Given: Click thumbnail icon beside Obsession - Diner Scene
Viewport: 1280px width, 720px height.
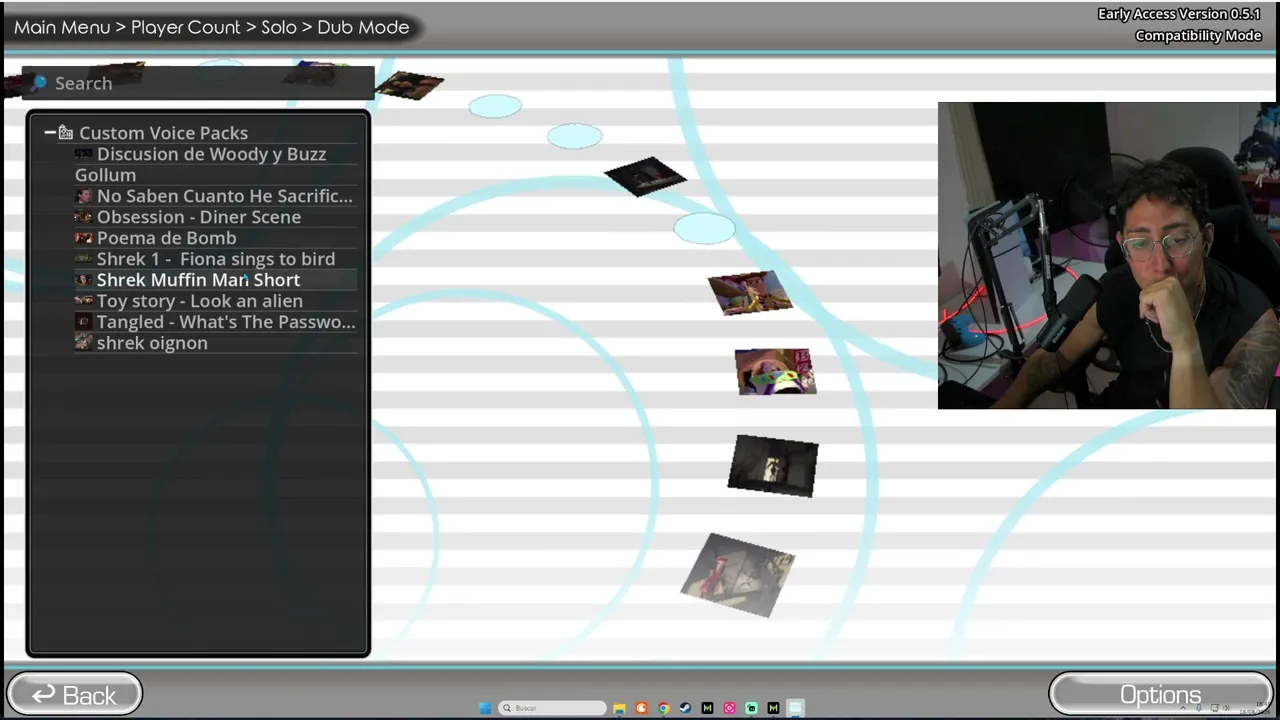Looking at the screenshot, I should [84, 217].
